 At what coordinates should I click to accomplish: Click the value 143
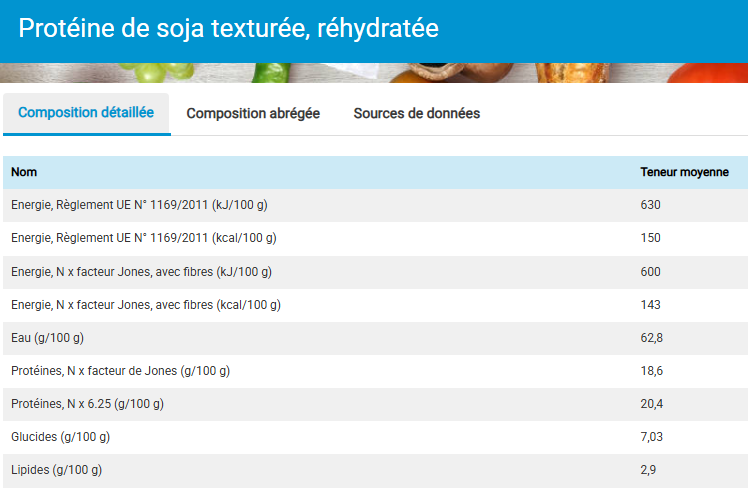(650, 304)
